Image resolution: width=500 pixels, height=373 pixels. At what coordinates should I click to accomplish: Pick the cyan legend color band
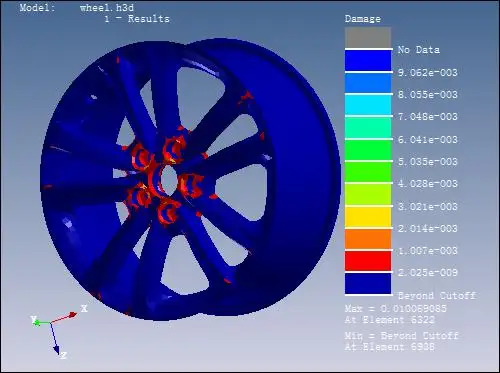tap(368, 105)
